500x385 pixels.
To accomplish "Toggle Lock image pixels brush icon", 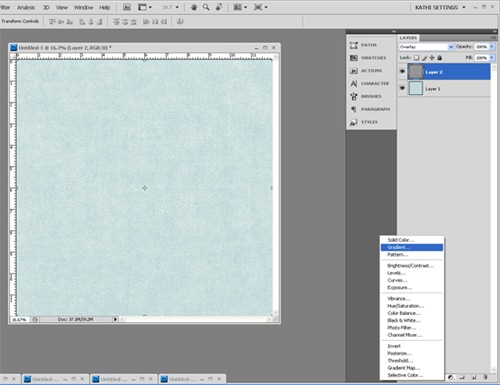I will coord(424,58).
